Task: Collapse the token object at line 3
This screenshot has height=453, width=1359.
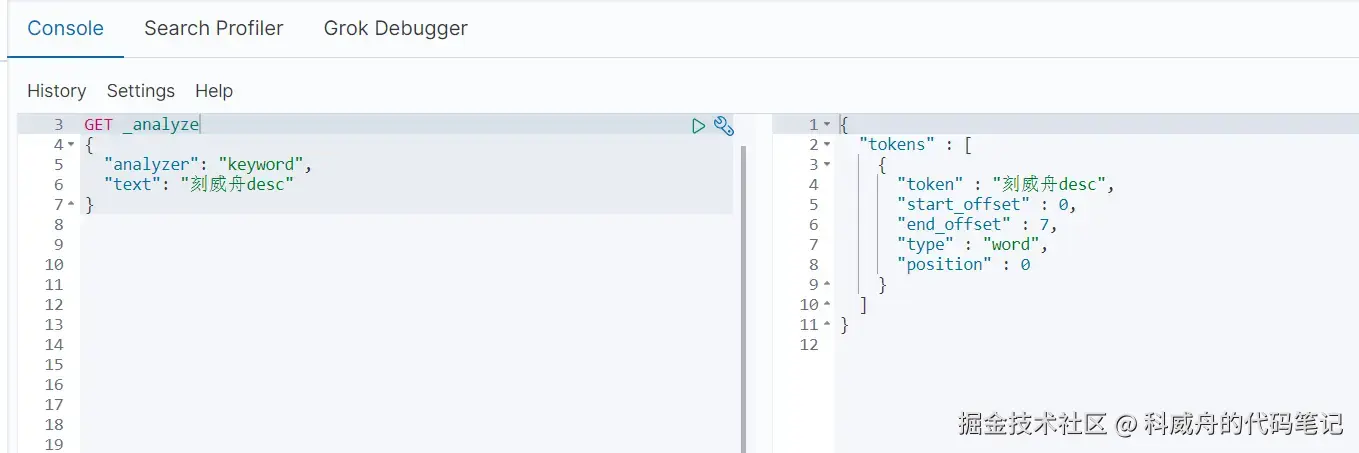Action: tap(827, 165)
